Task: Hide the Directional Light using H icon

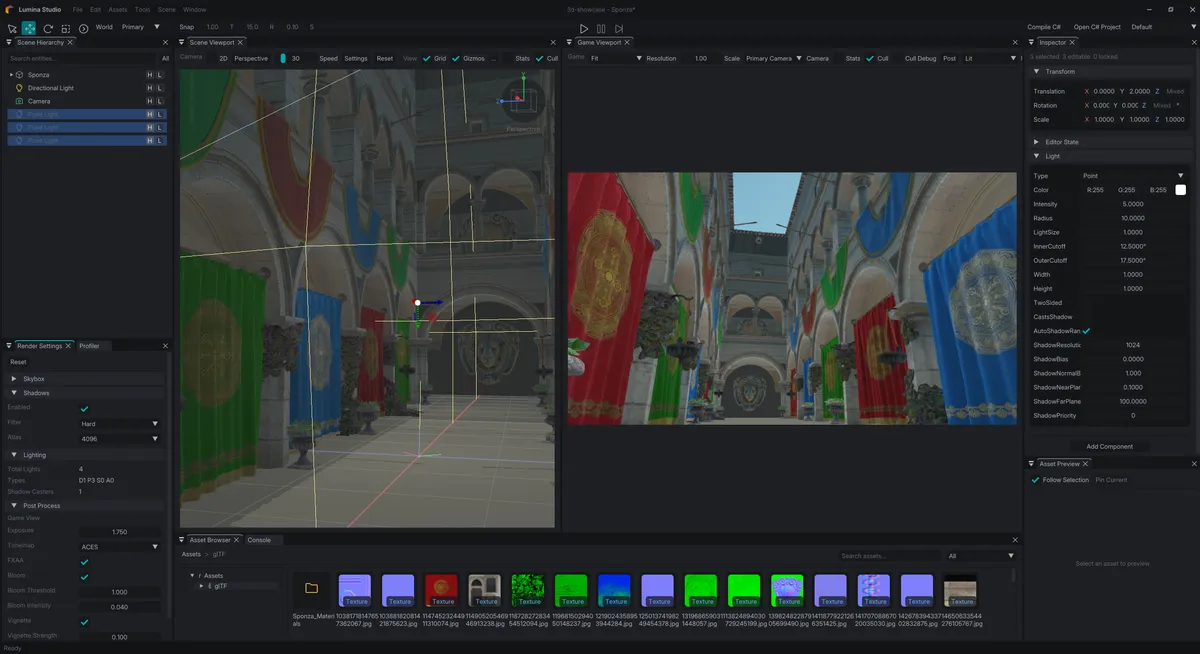Action: point(150,88)
